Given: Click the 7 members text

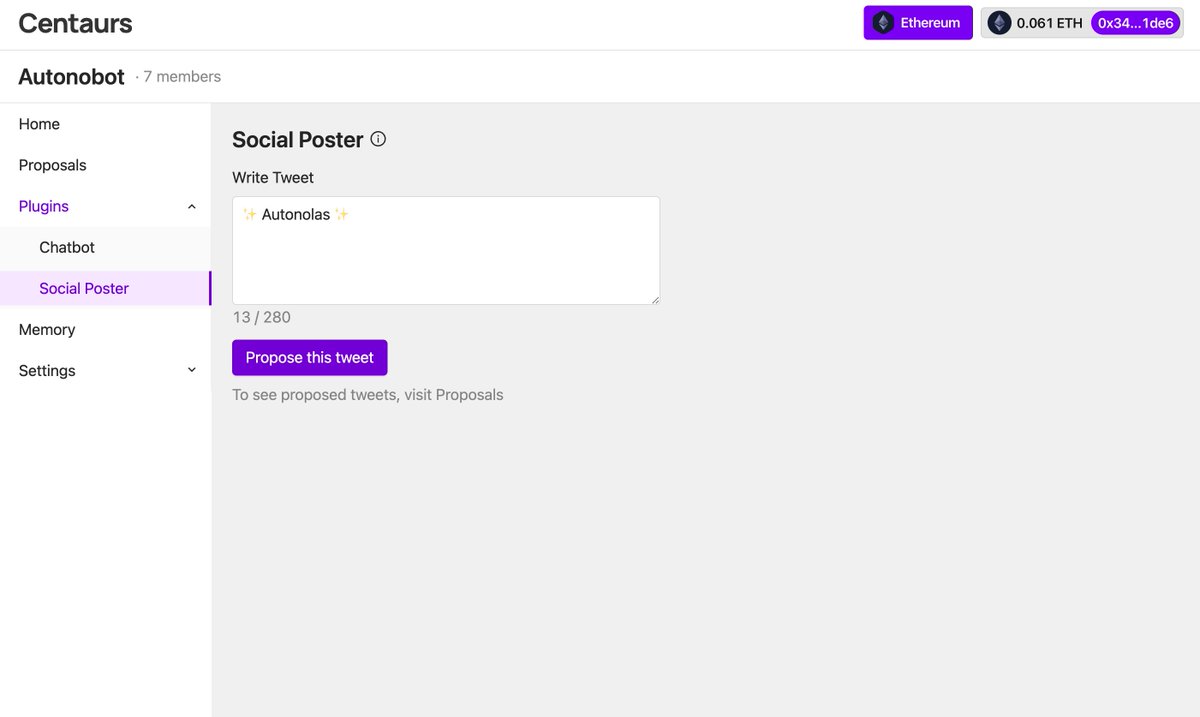Looking at the screenshot, I should [182, 77].
